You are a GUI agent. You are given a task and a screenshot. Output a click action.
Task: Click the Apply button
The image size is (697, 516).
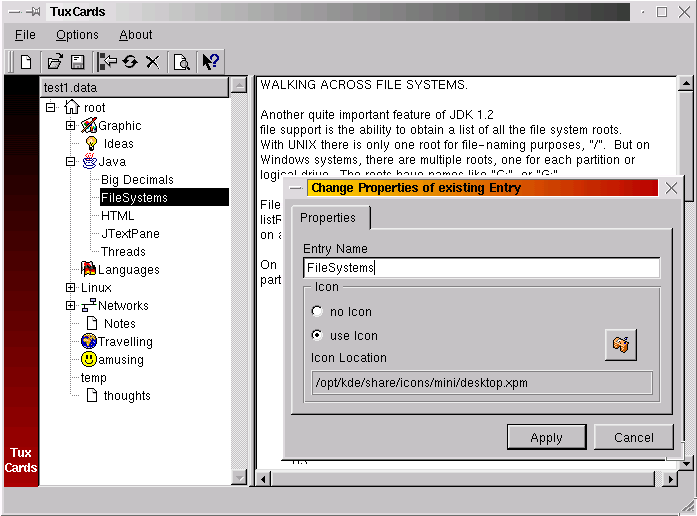546,437
